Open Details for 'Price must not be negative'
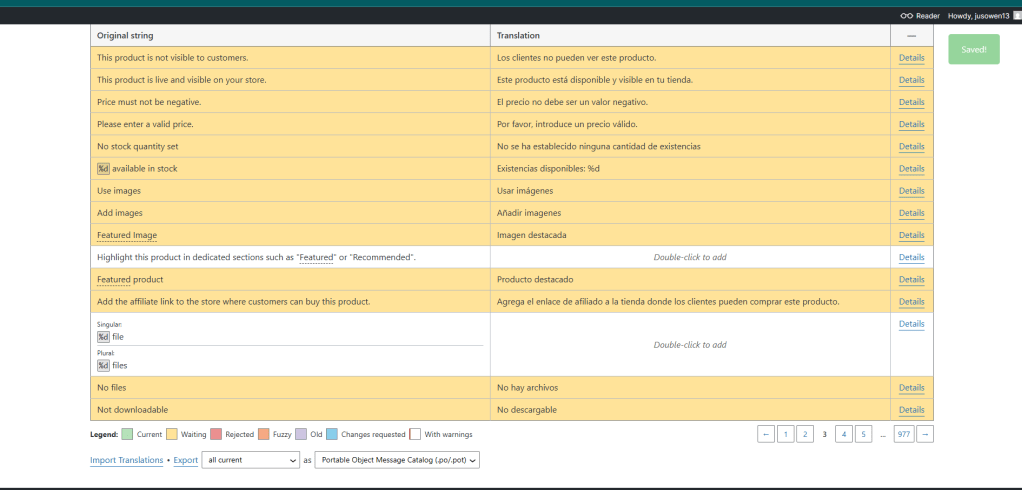Image resolution: width=1022 pixels, height=490 pixels. (911, 102)
